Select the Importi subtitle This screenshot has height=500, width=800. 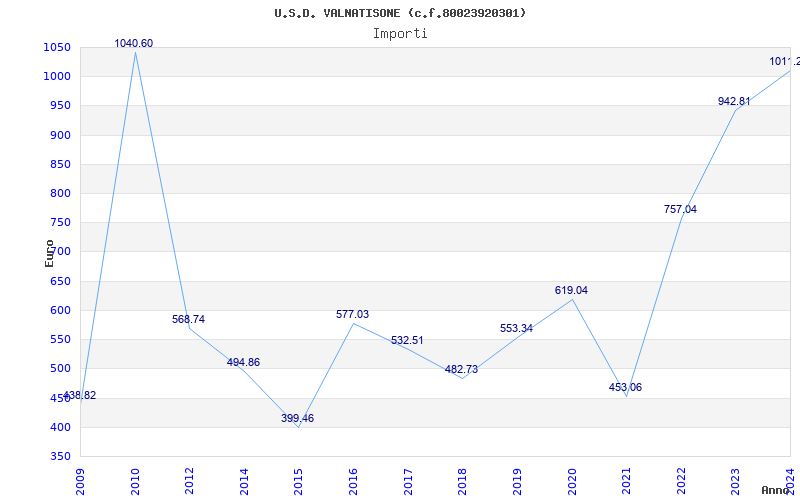click(400, 34)
